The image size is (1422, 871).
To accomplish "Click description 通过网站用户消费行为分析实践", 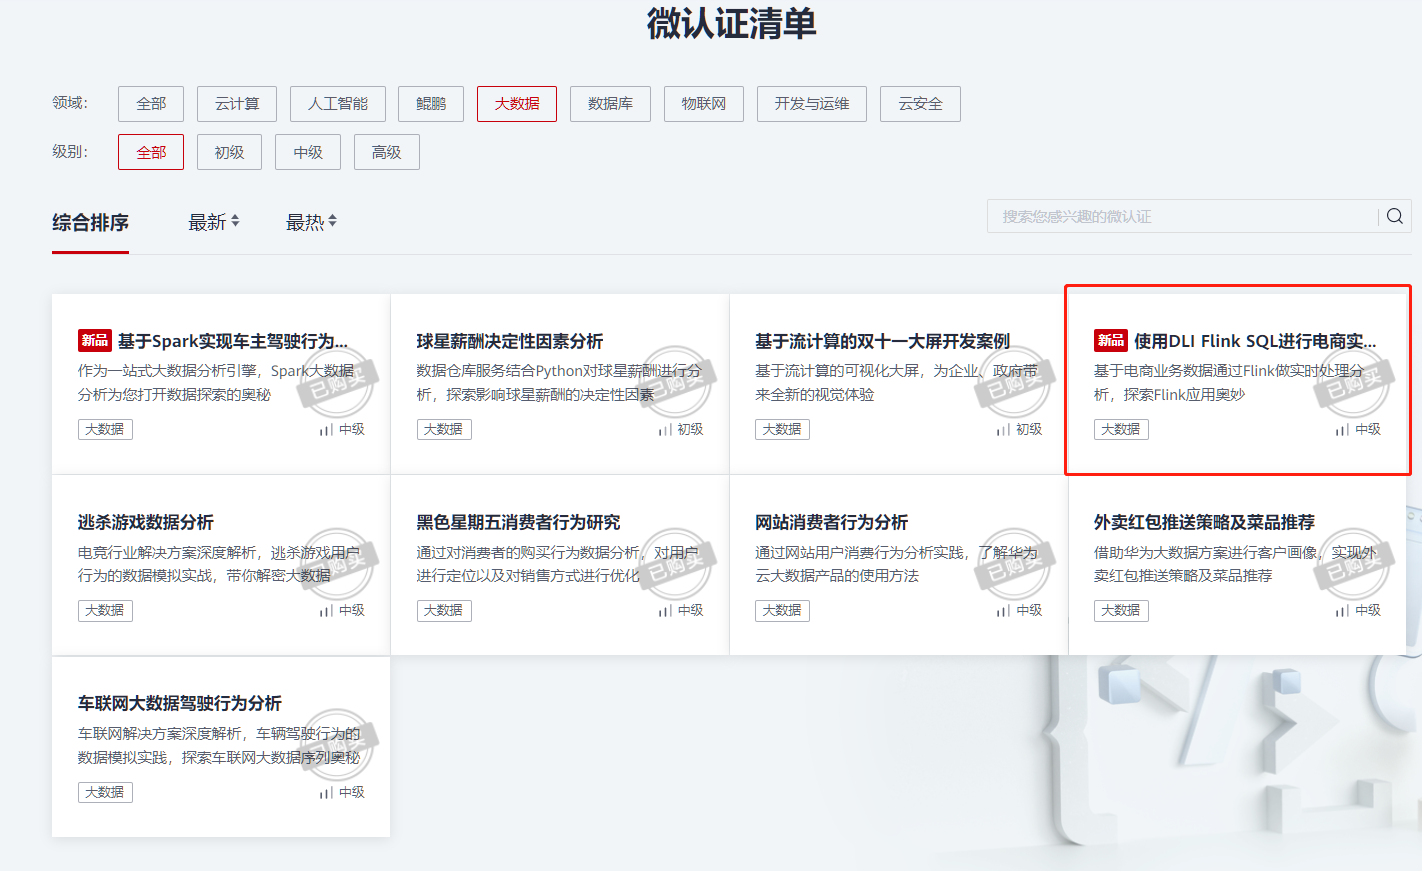I will (x=897, y=564).
